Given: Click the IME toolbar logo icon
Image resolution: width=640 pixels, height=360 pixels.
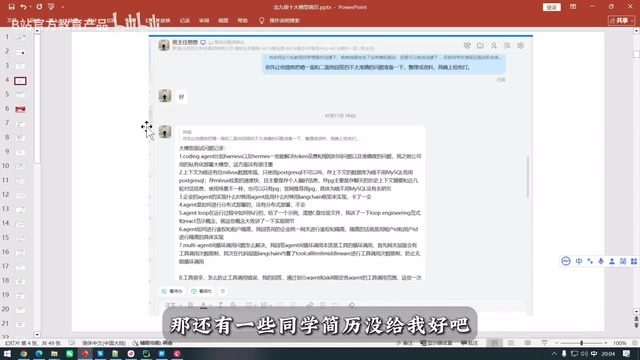Looking at the screenshot, I should pyautogui.click(x=566, y=261).
